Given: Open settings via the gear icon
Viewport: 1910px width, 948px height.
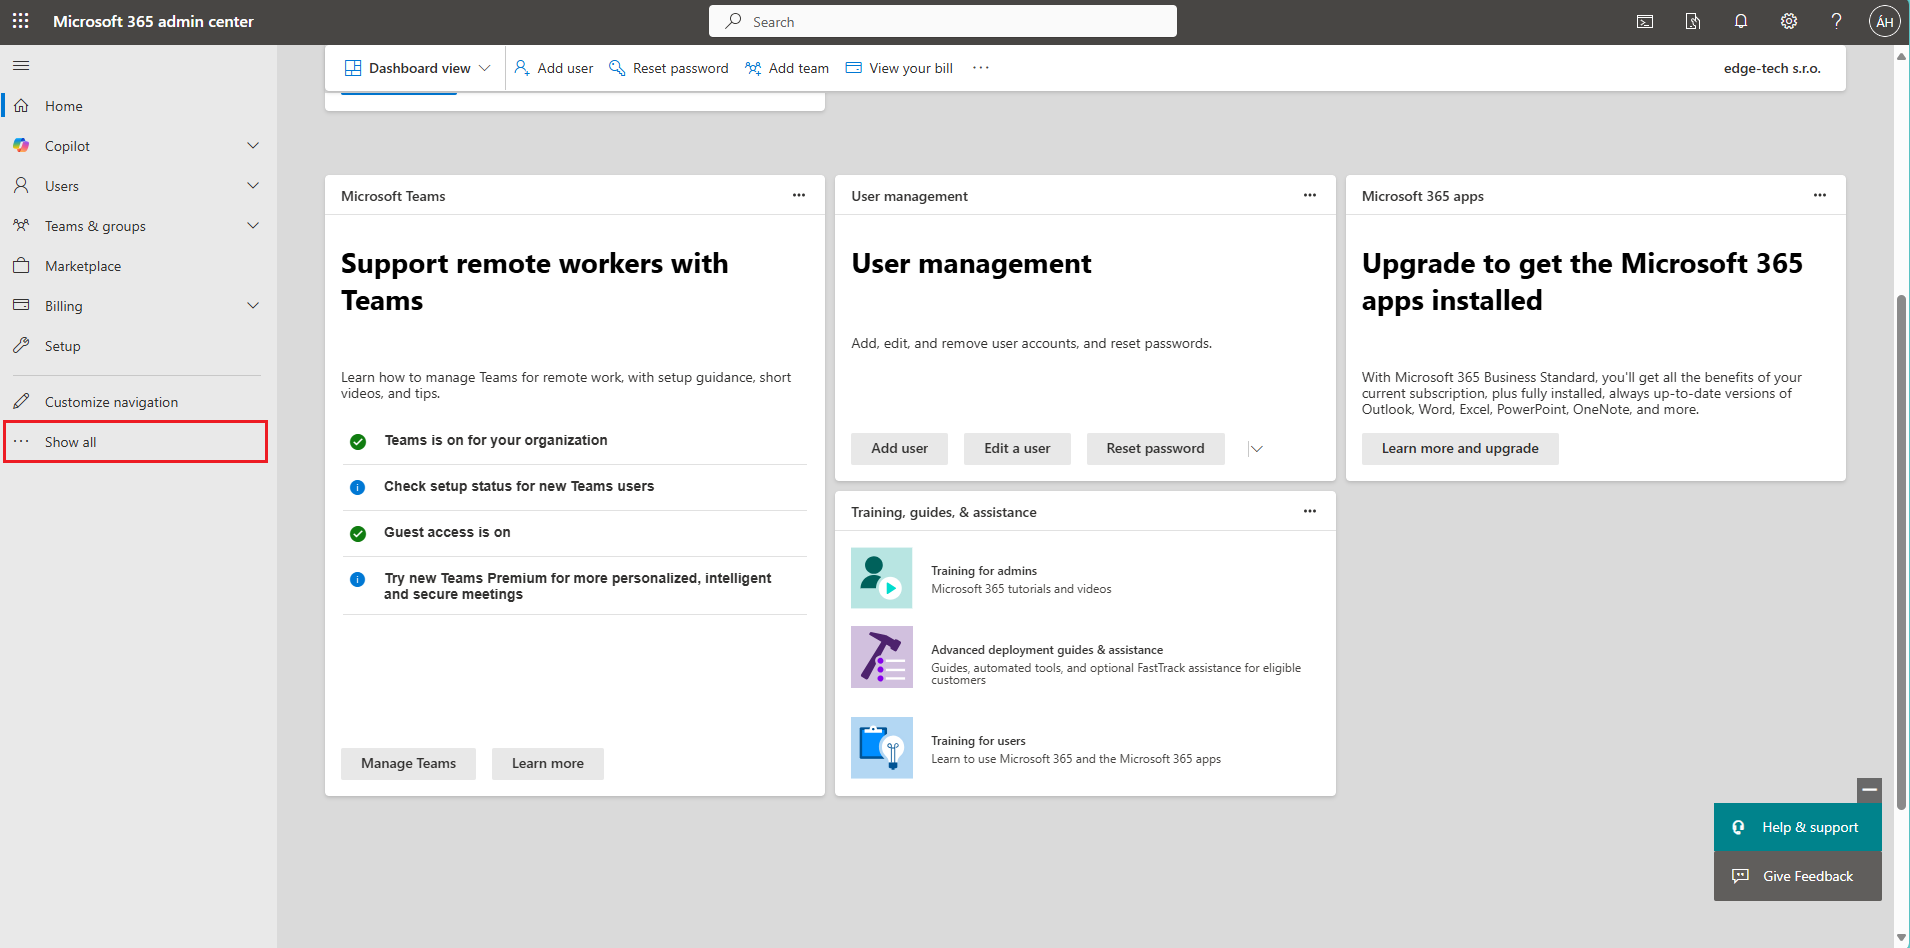Looking at the screenshot, I should [x=1789, y=20].
